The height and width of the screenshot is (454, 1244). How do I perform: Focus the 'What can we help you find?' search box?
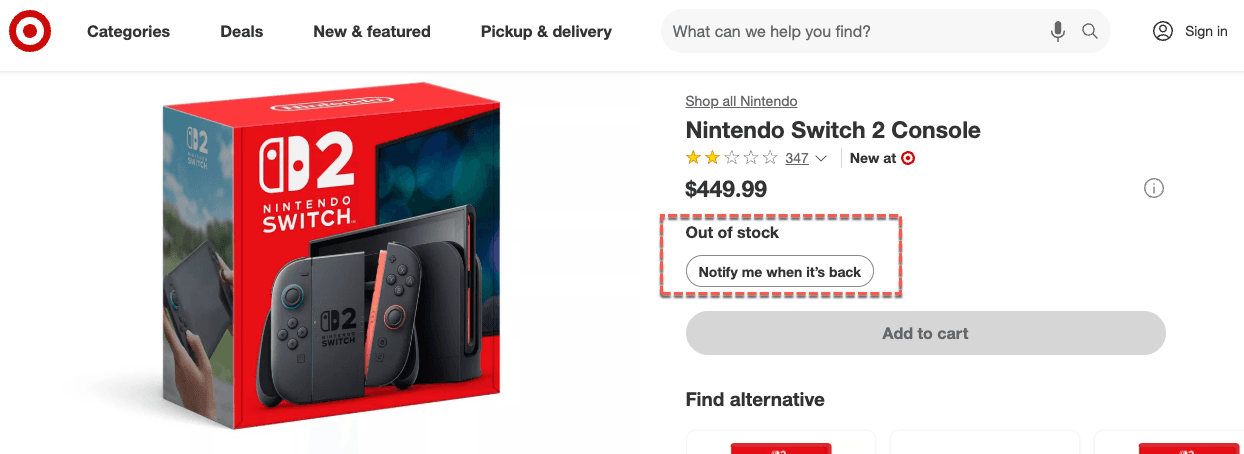point(855,32)
